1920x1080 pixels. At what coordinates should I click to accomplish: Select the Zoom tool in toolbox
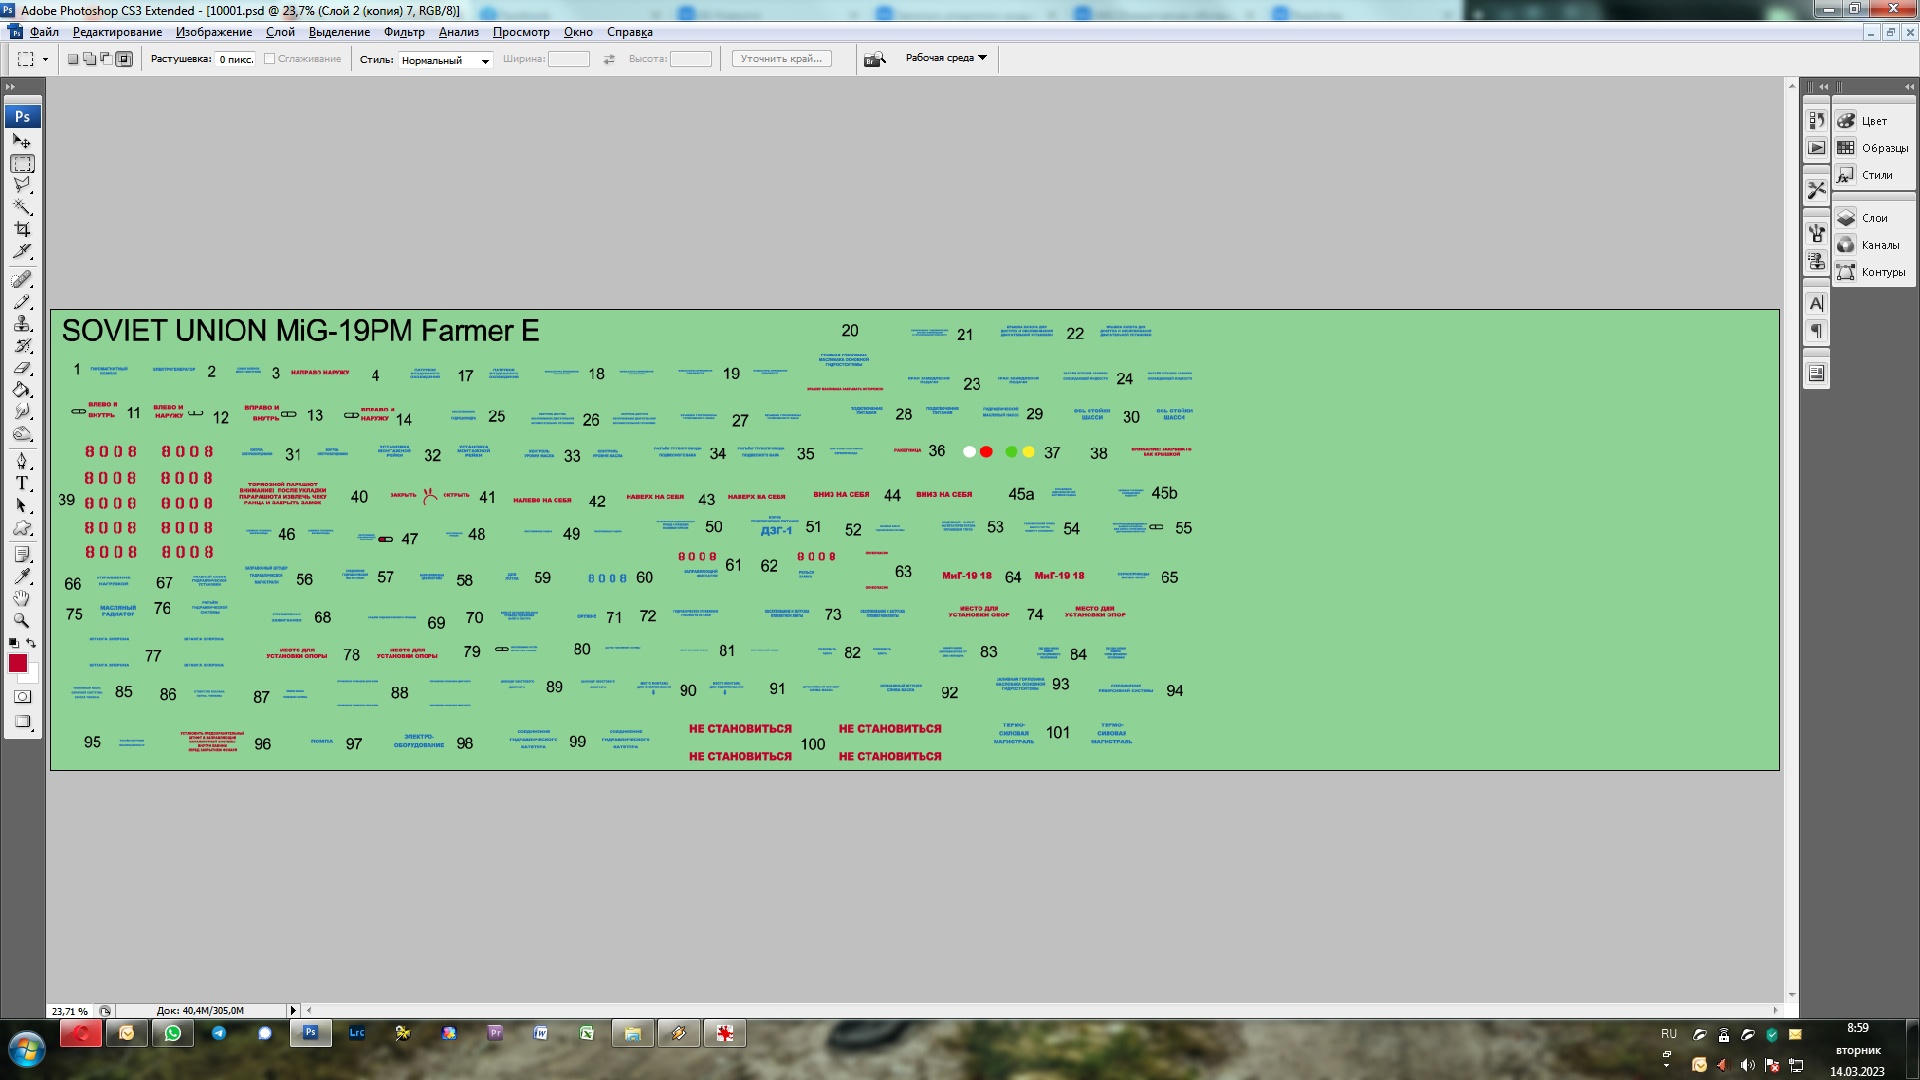click(22, 621)
